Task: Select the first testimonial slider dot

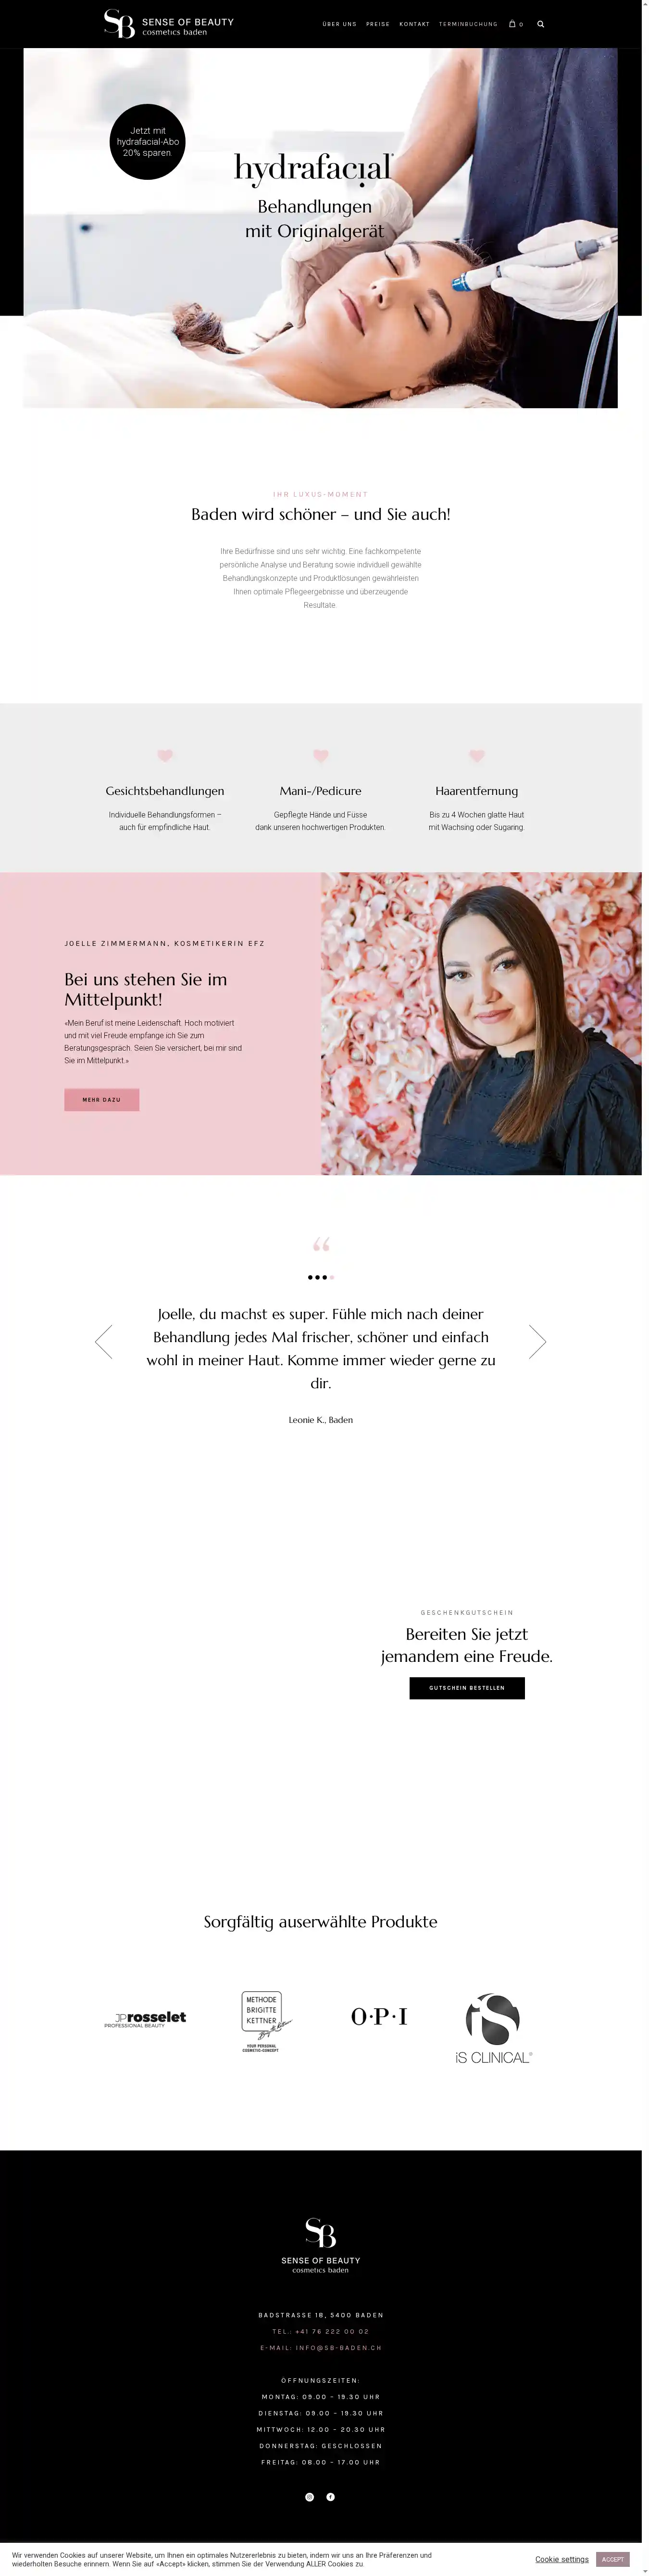Action: [x=310, y=1277]
